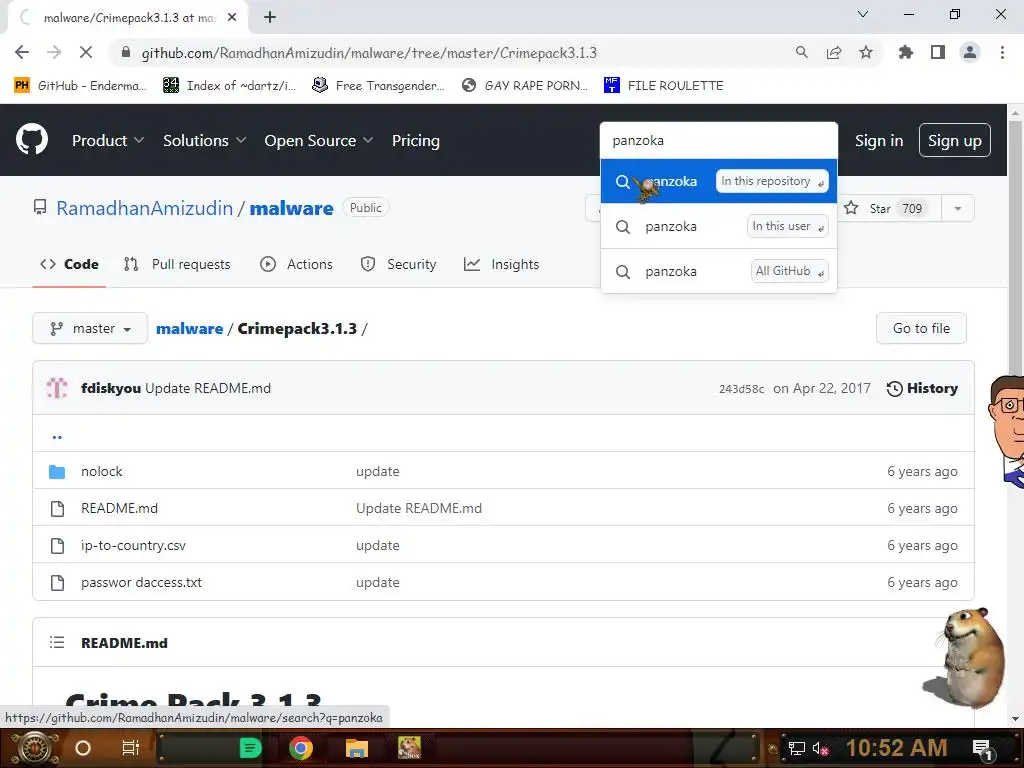
Task: Open README.md file
Action: pyautogui.click(x=120, y=509)
